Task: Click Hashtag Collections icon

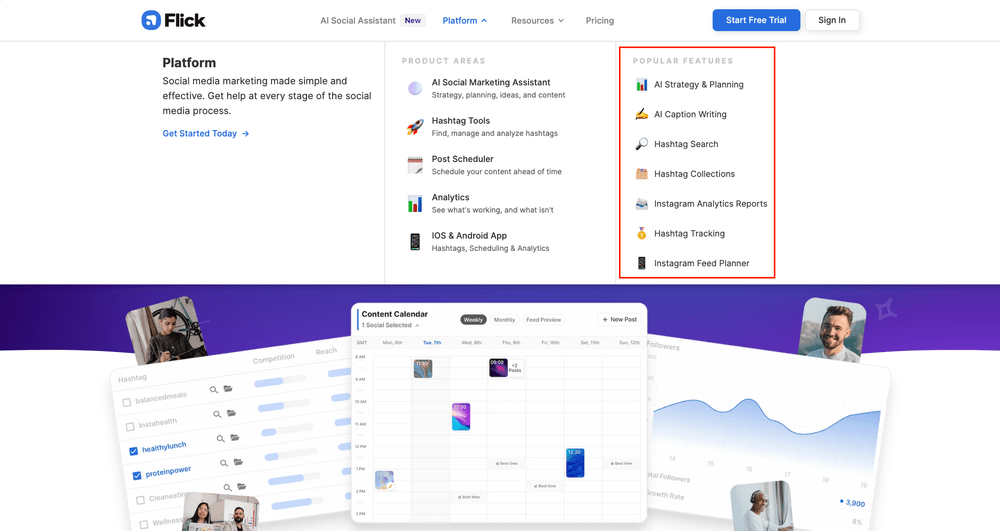Action: [642, 173]
